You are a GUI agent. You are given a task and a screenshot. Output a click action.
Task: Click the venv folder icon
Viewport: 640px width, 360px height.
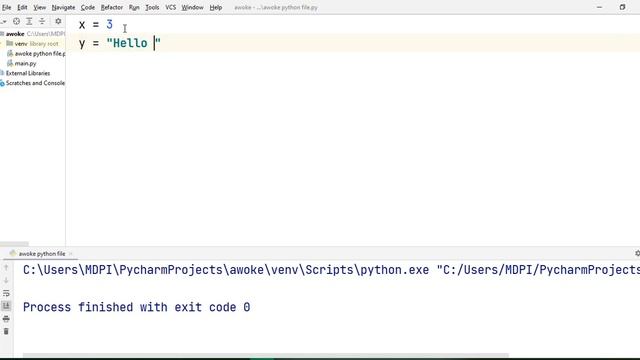coord(10,43)
